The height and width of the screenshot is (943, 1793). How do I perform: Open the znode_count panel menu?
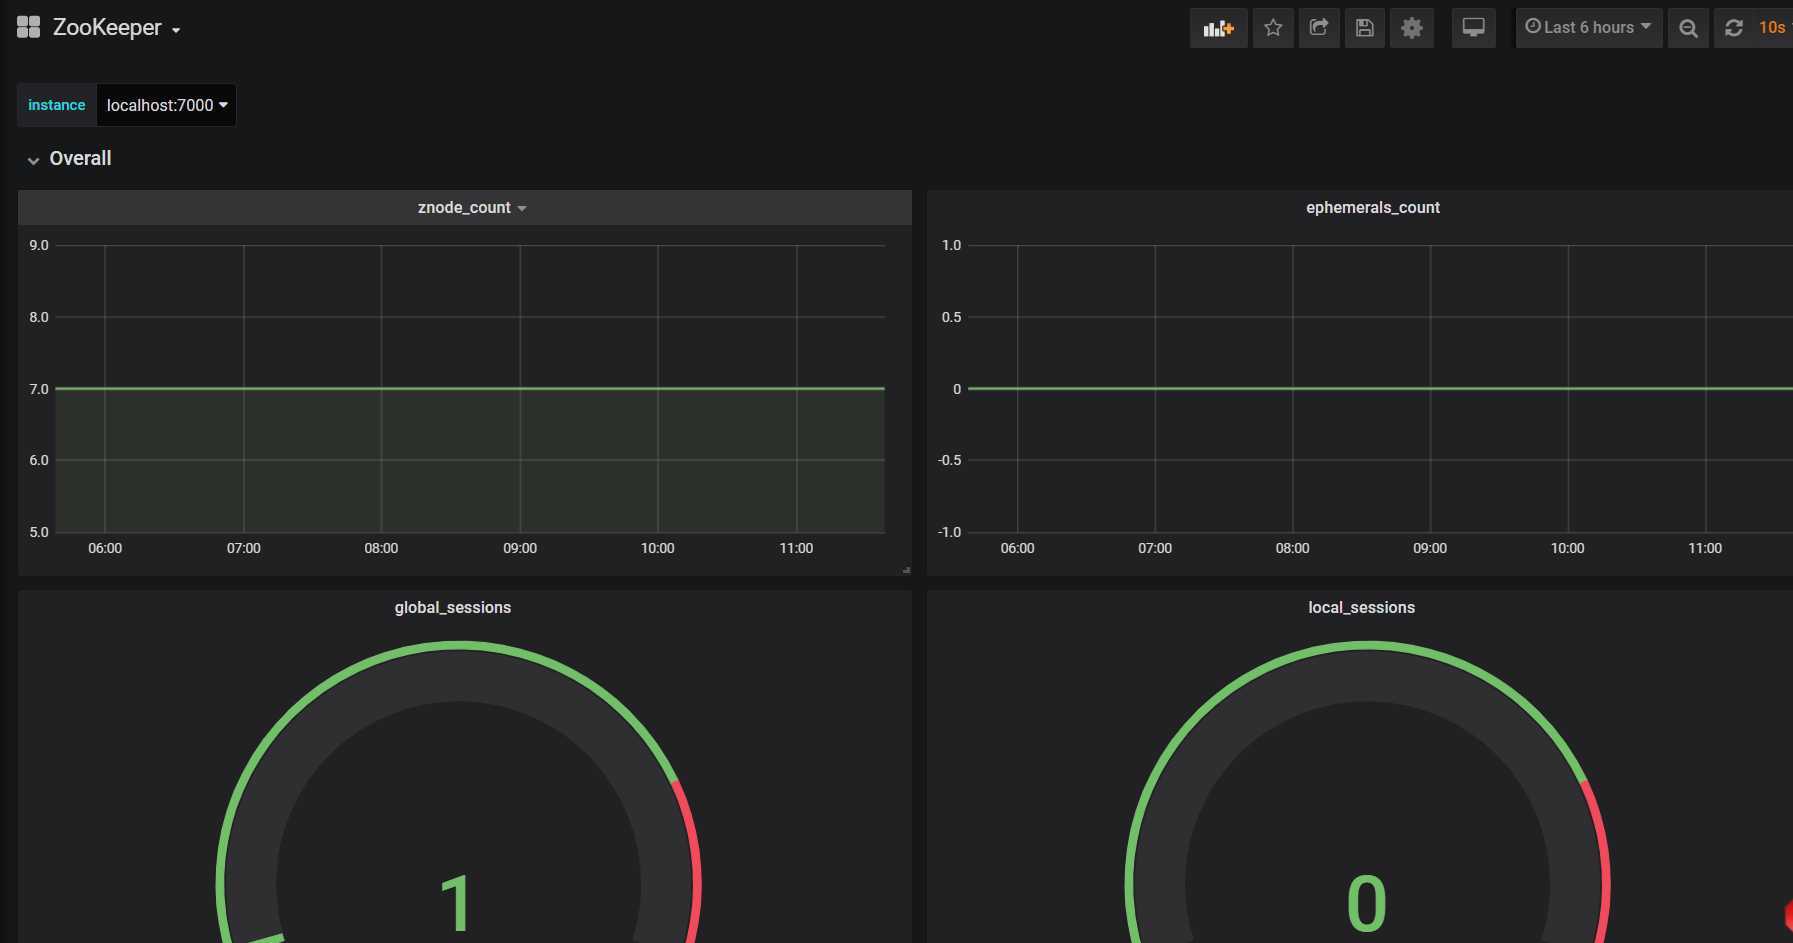[x=472, y=208]
